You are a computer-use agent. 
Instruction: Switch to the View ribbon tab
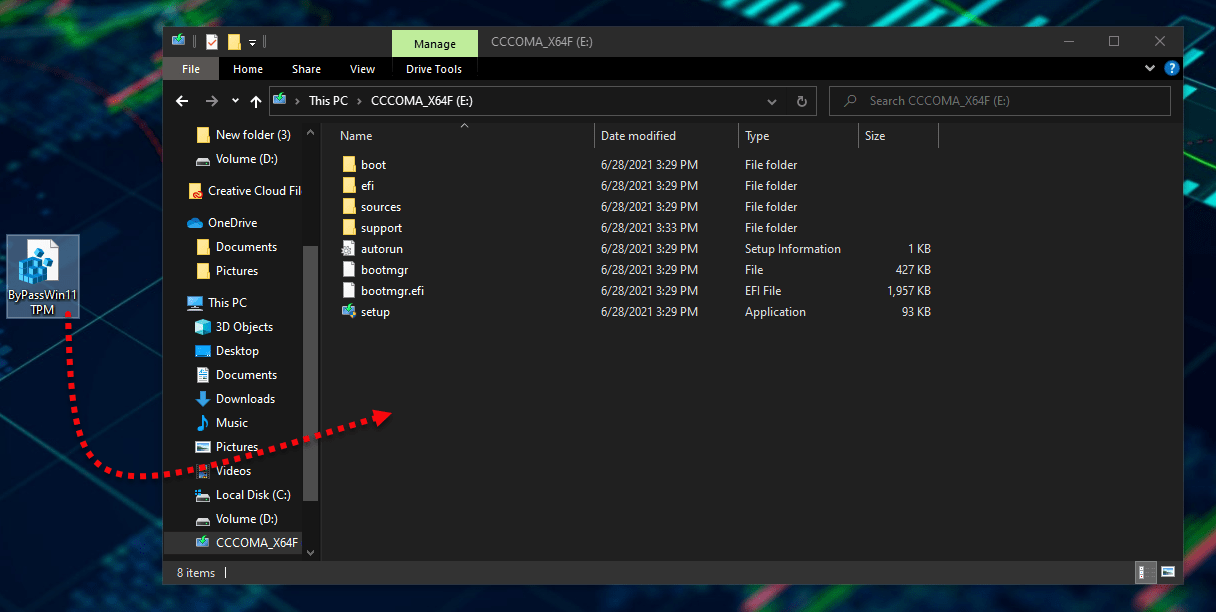pyautogui.click(x=363, y=69)
